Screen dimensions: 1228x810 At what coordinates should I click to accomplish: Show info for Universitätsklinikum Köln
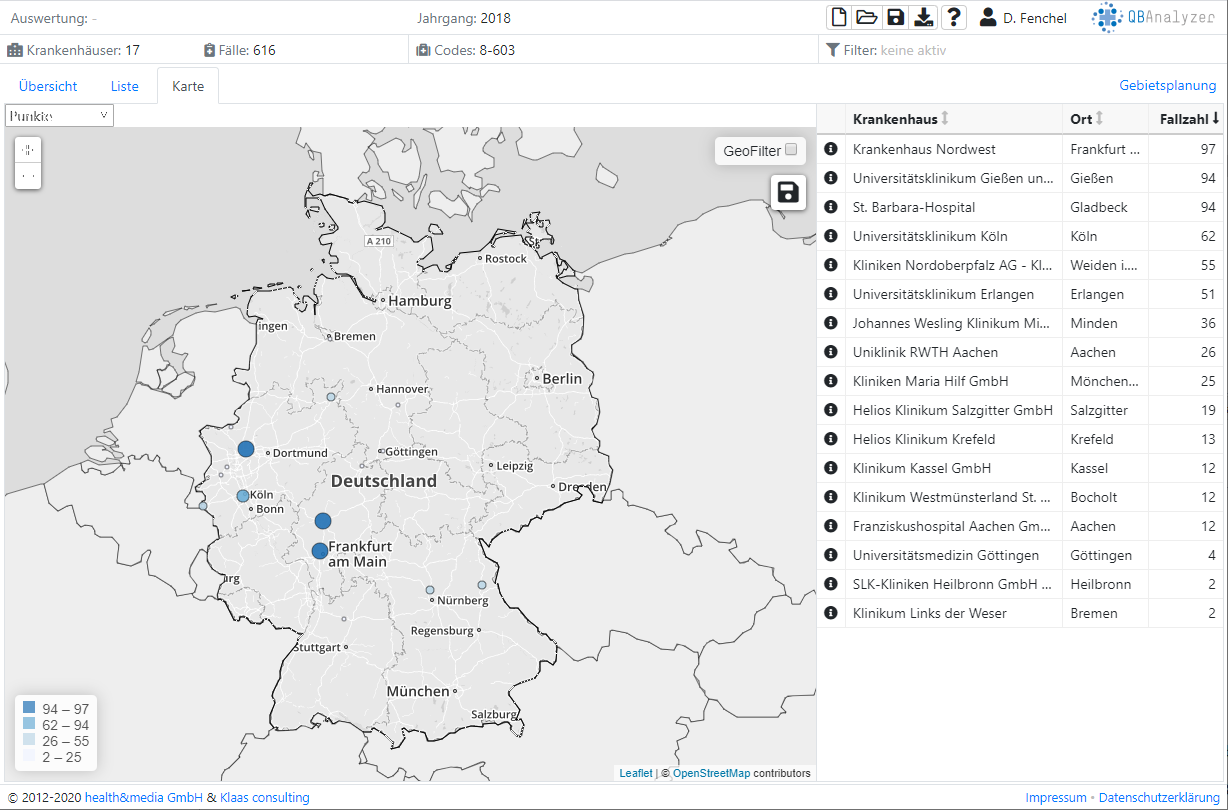tap(830, 236)
